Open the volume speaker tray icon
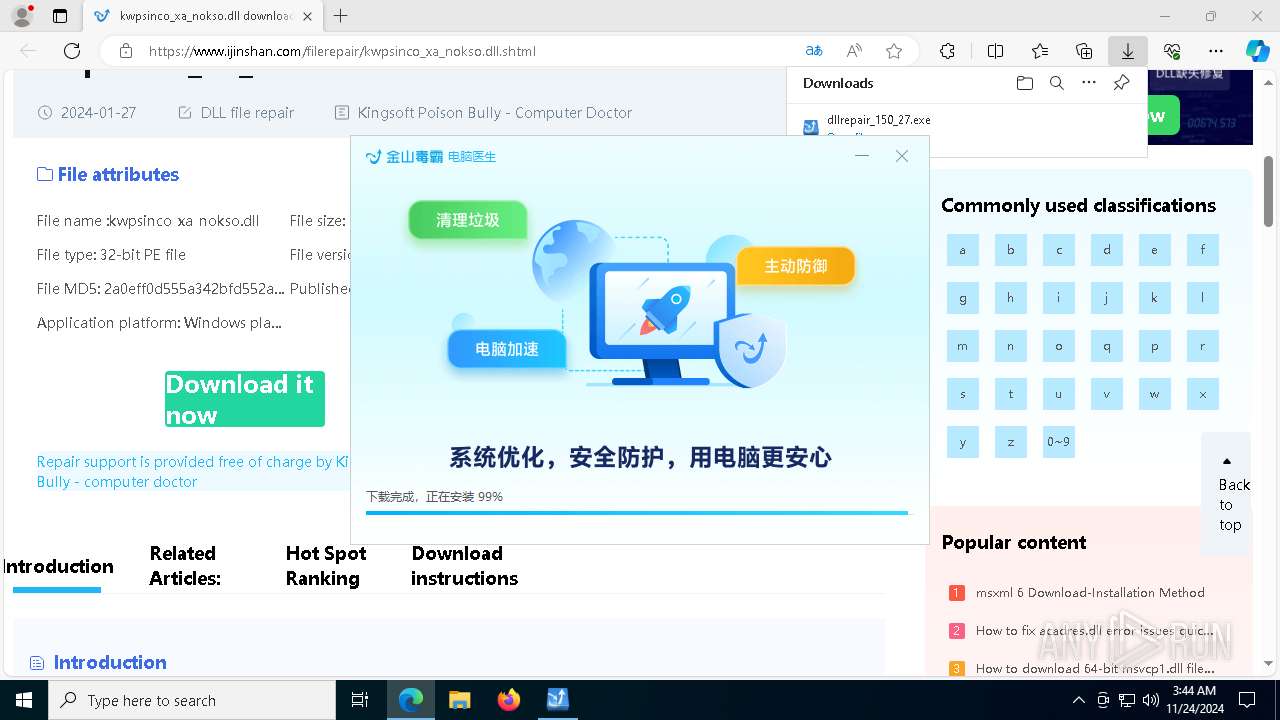1280x720 pixels. coord(1151,700)
